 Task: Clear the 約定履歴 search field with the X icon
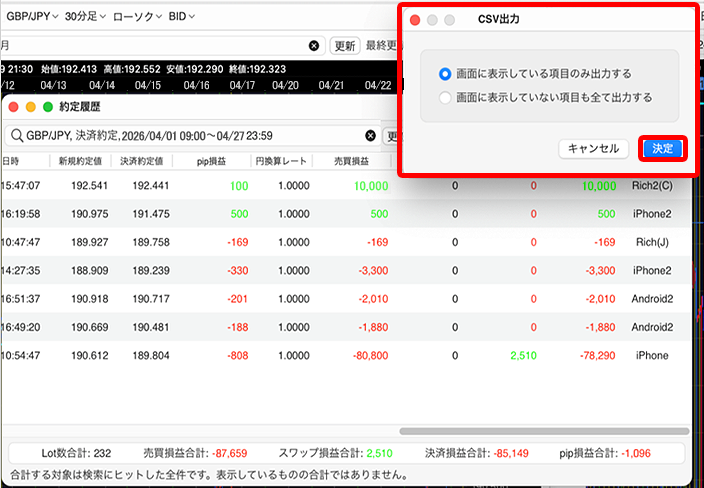(371, 136)
